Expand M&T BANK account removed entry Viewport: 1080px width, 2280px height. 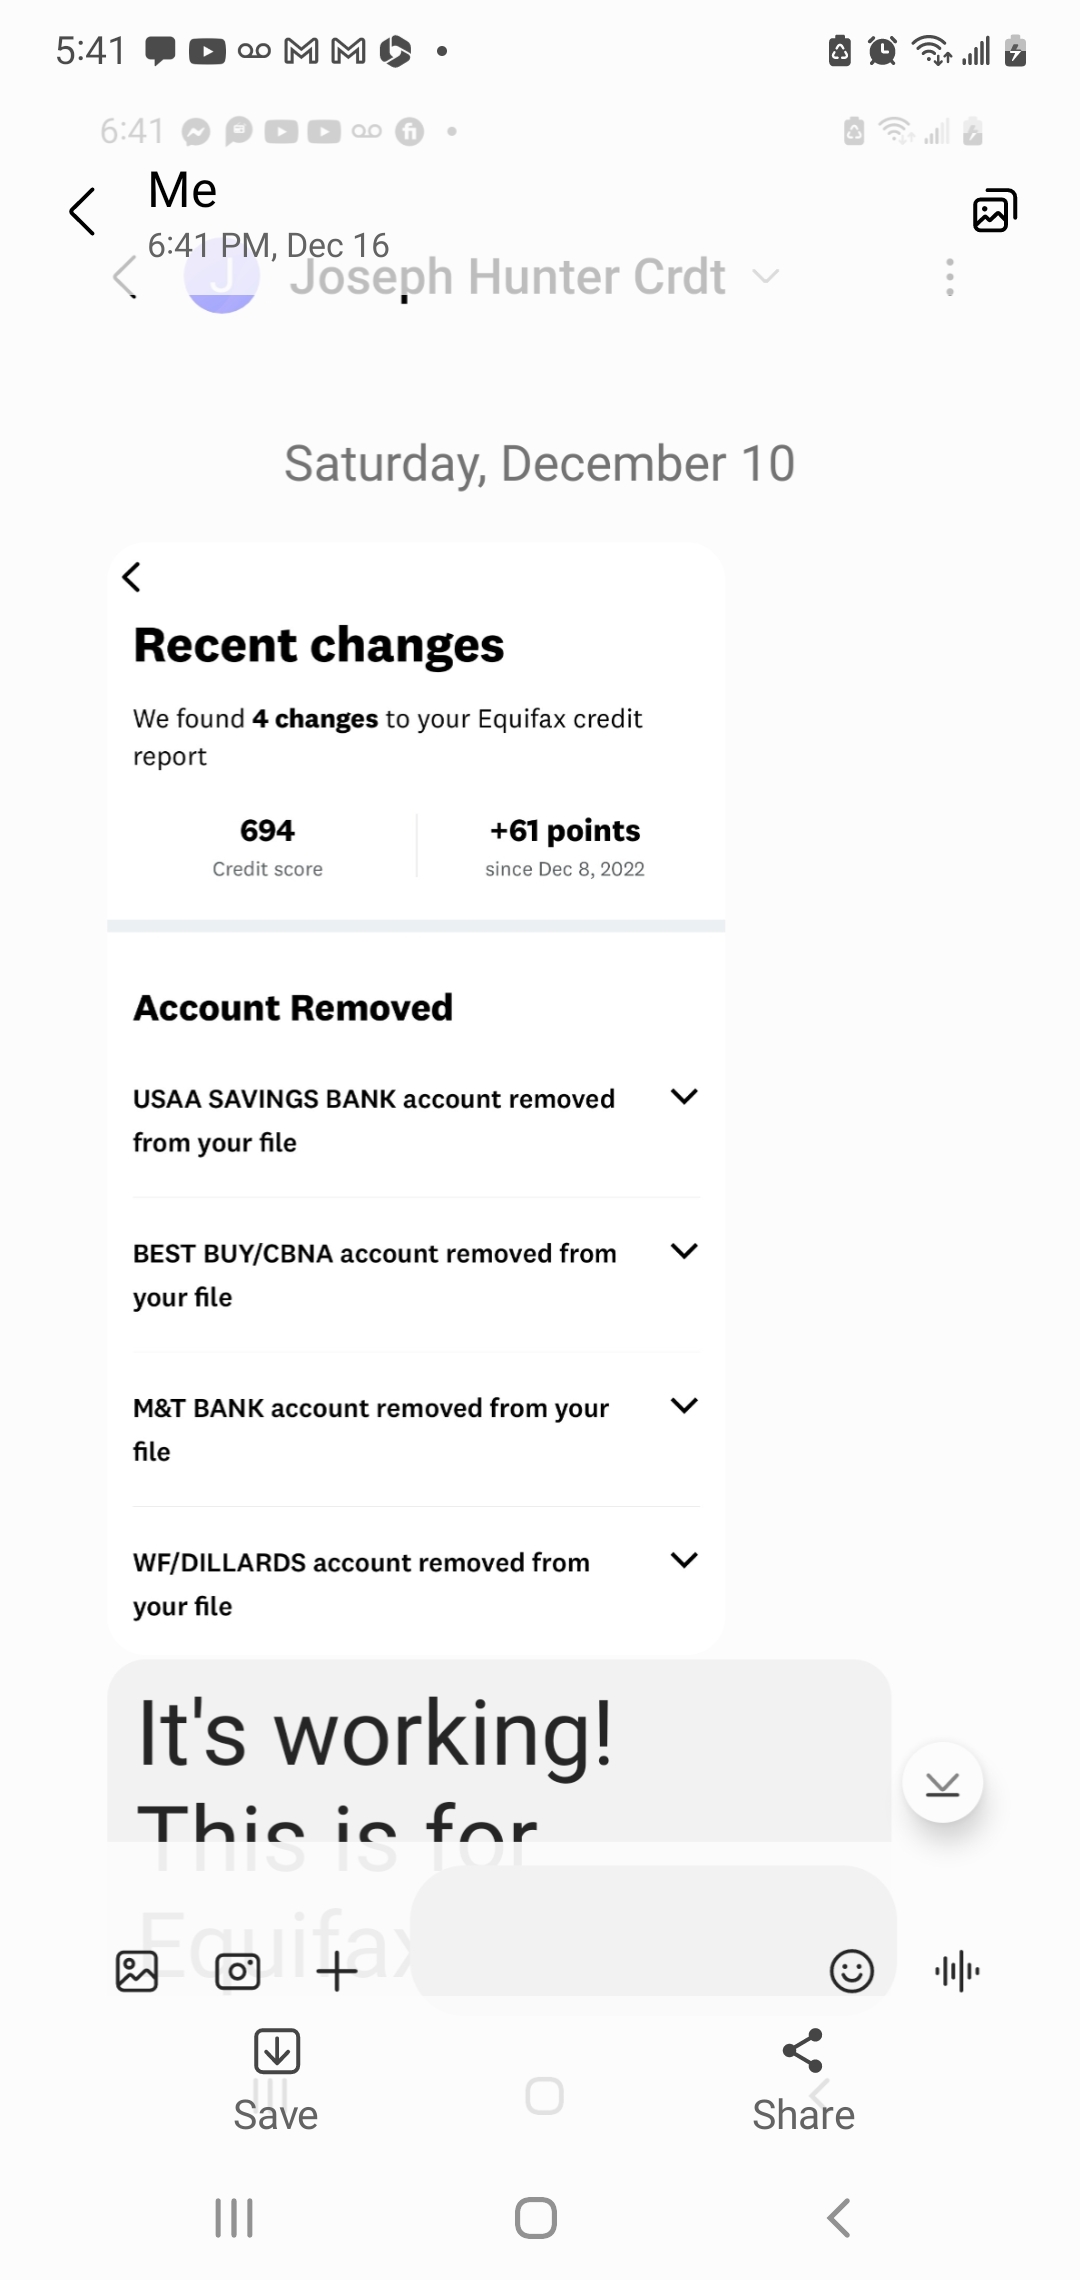[x=684, y=1406]
